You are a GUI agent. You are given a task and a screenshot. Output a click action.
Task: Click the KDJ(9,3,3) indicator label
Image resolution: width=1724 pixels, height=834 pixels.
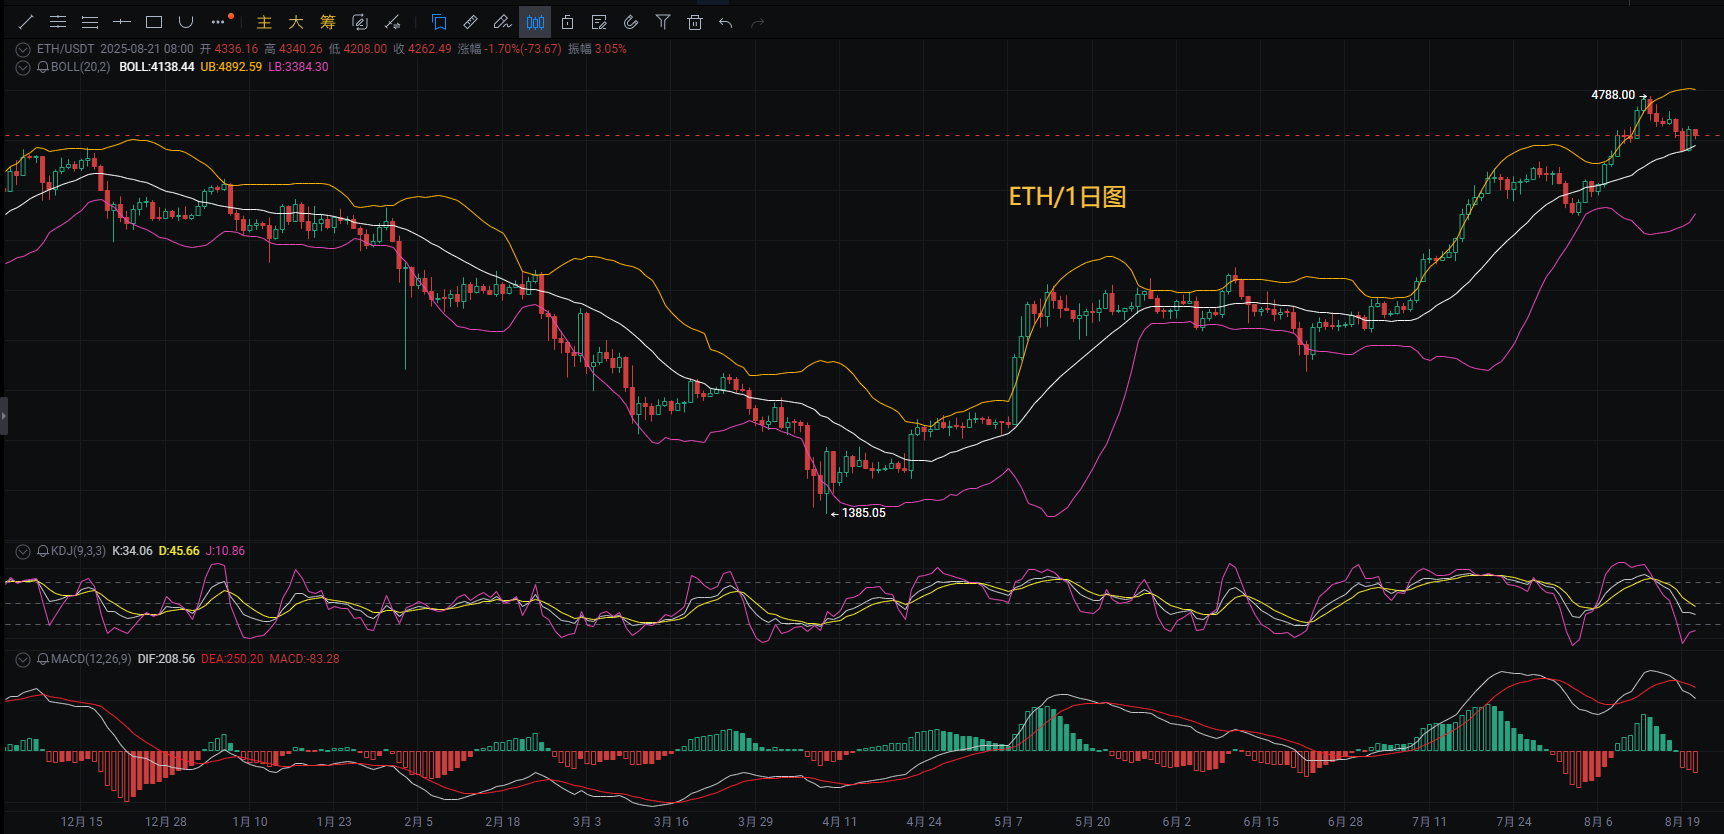[x=78, y=551]
